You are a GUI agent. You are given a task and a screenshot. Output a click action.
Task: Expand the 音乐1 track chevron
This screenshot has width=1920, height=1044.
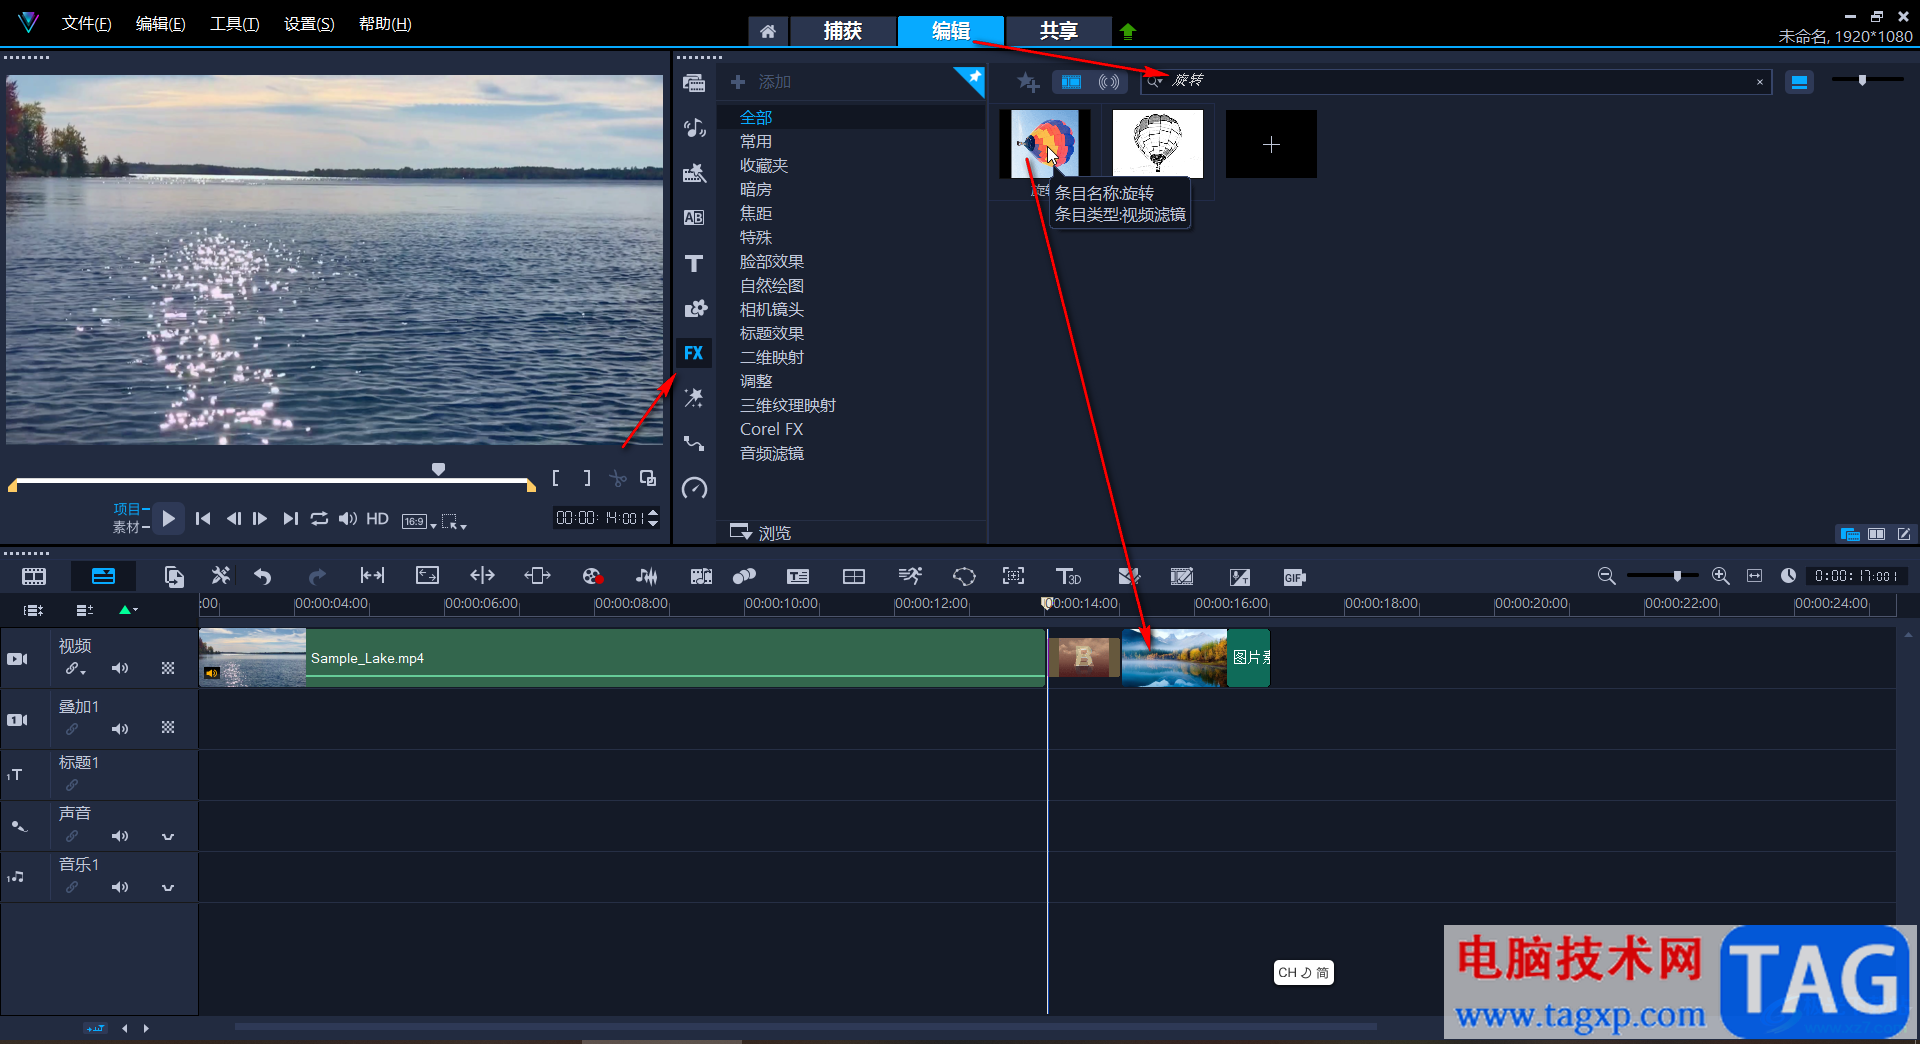[x=168, y=887]
